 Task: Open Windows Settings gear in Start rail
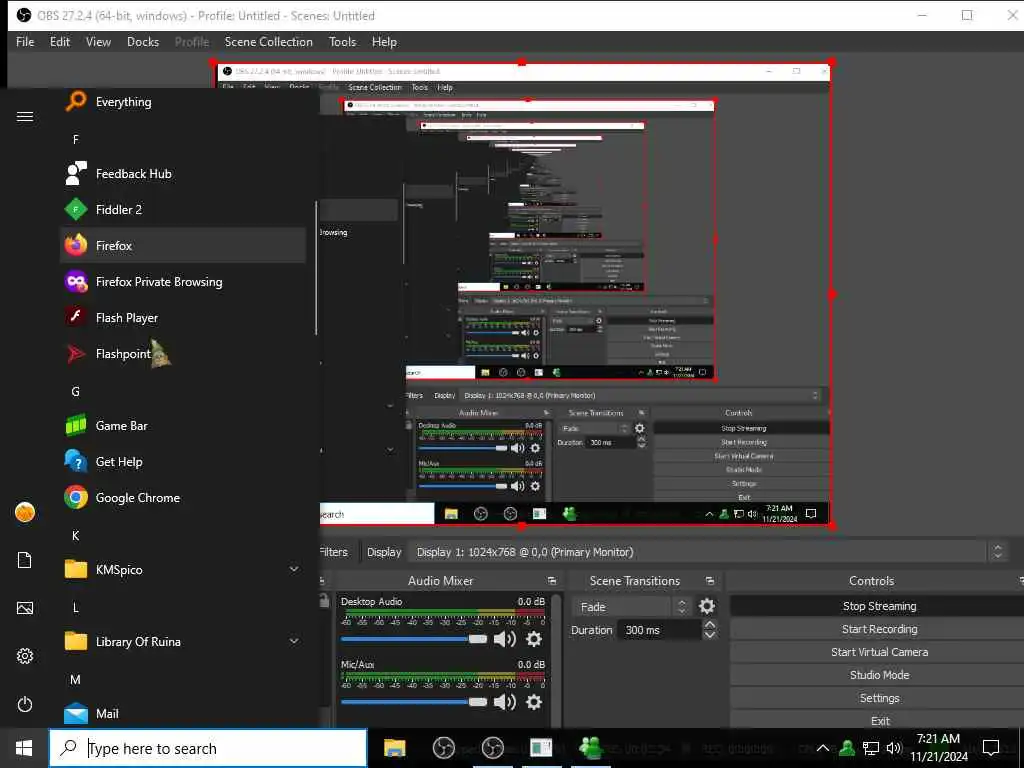point(25,656)
